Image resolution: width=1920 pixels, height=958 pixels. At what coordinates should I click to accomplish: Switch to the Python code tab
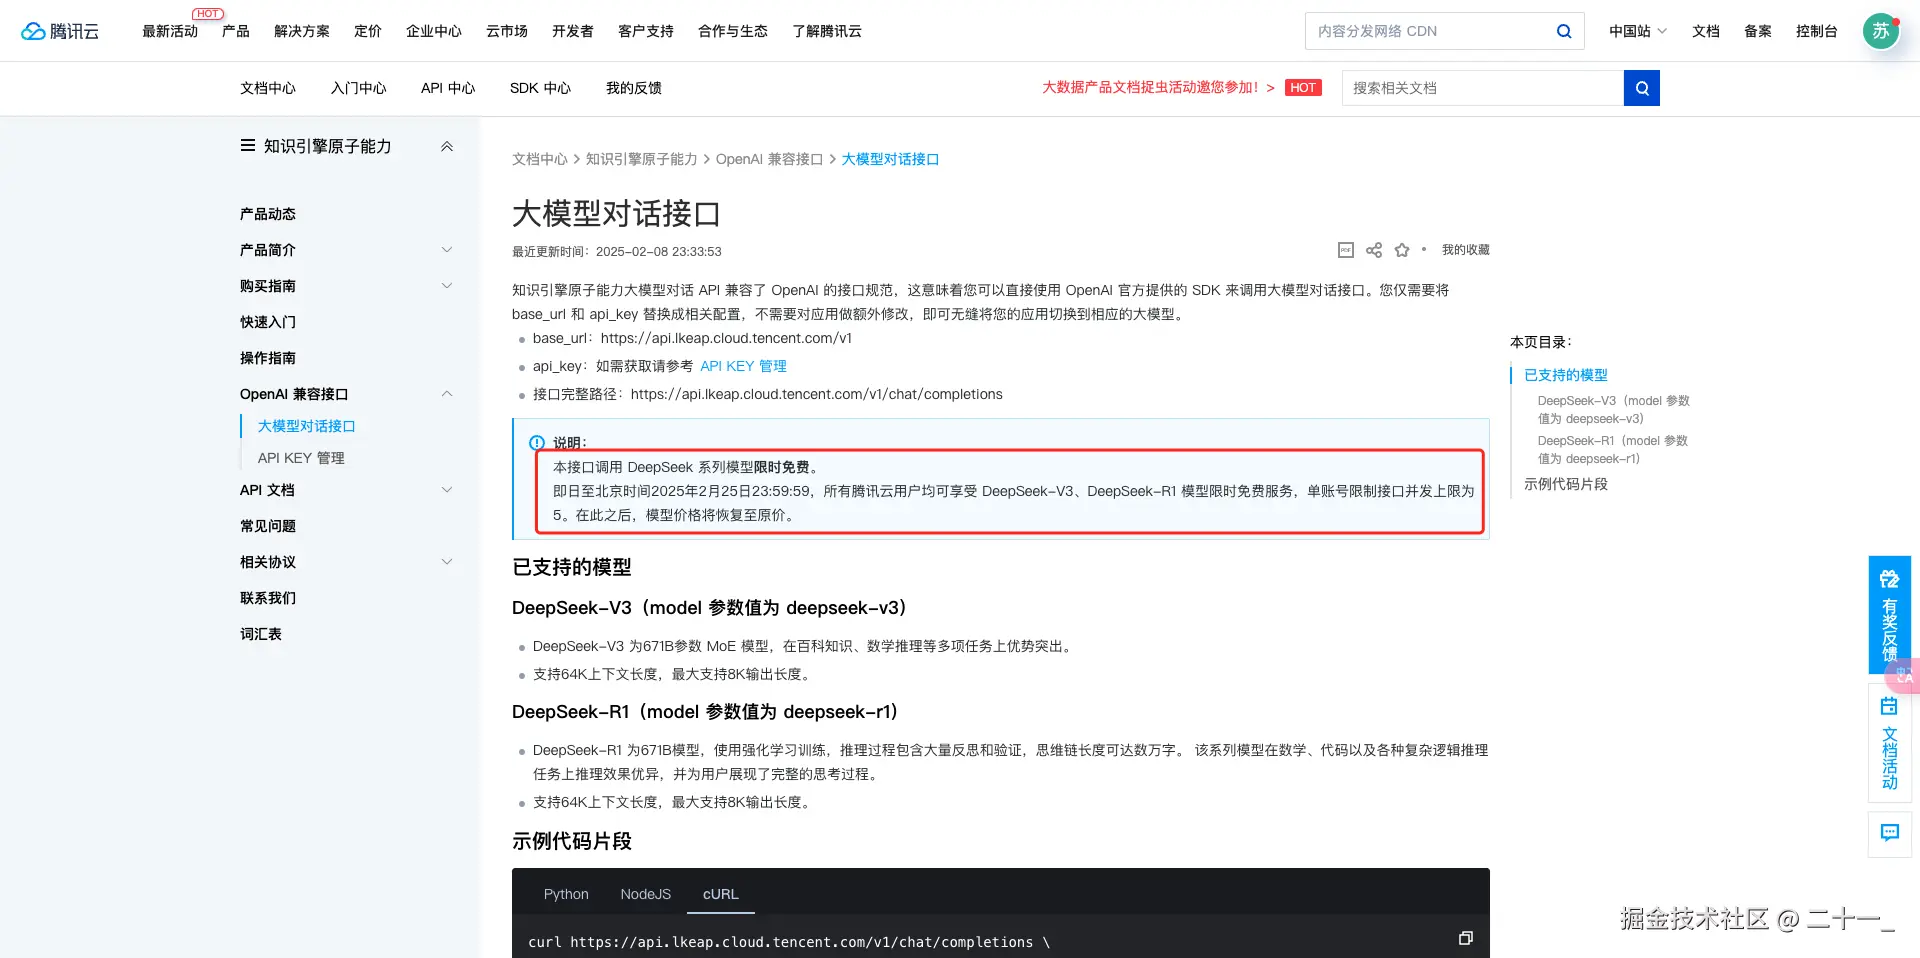pos(566,894)
